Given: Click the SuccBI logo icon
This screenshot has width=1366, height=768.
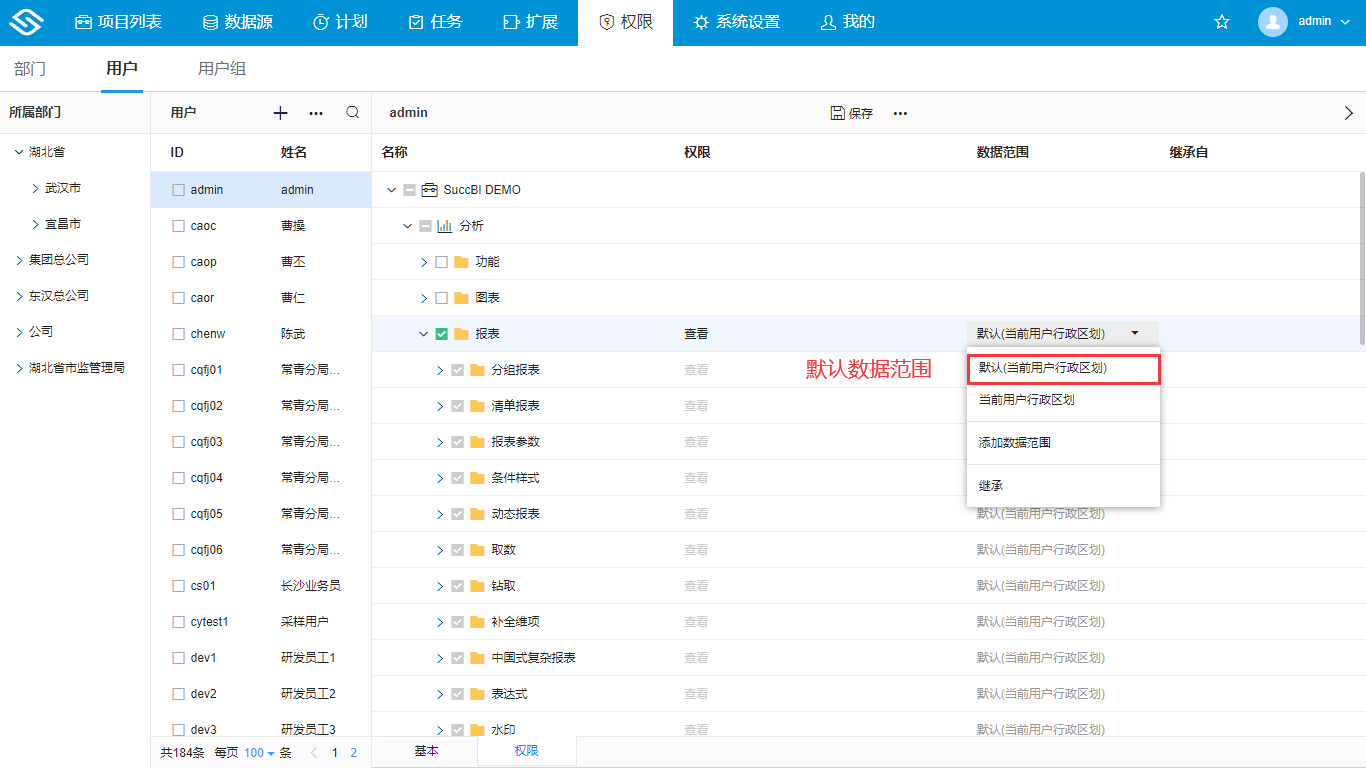Looking at the screenshot, I should (25, 21).
